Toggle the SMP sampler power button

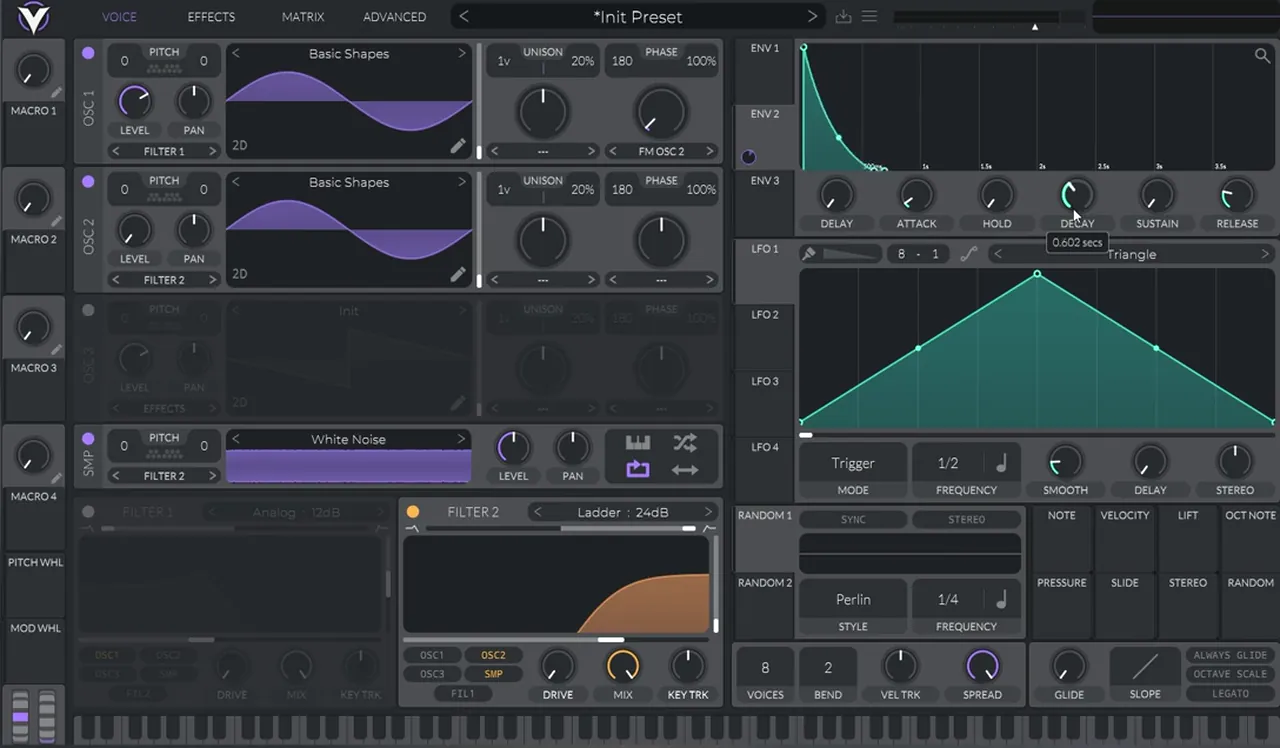[x=88, y=439]
